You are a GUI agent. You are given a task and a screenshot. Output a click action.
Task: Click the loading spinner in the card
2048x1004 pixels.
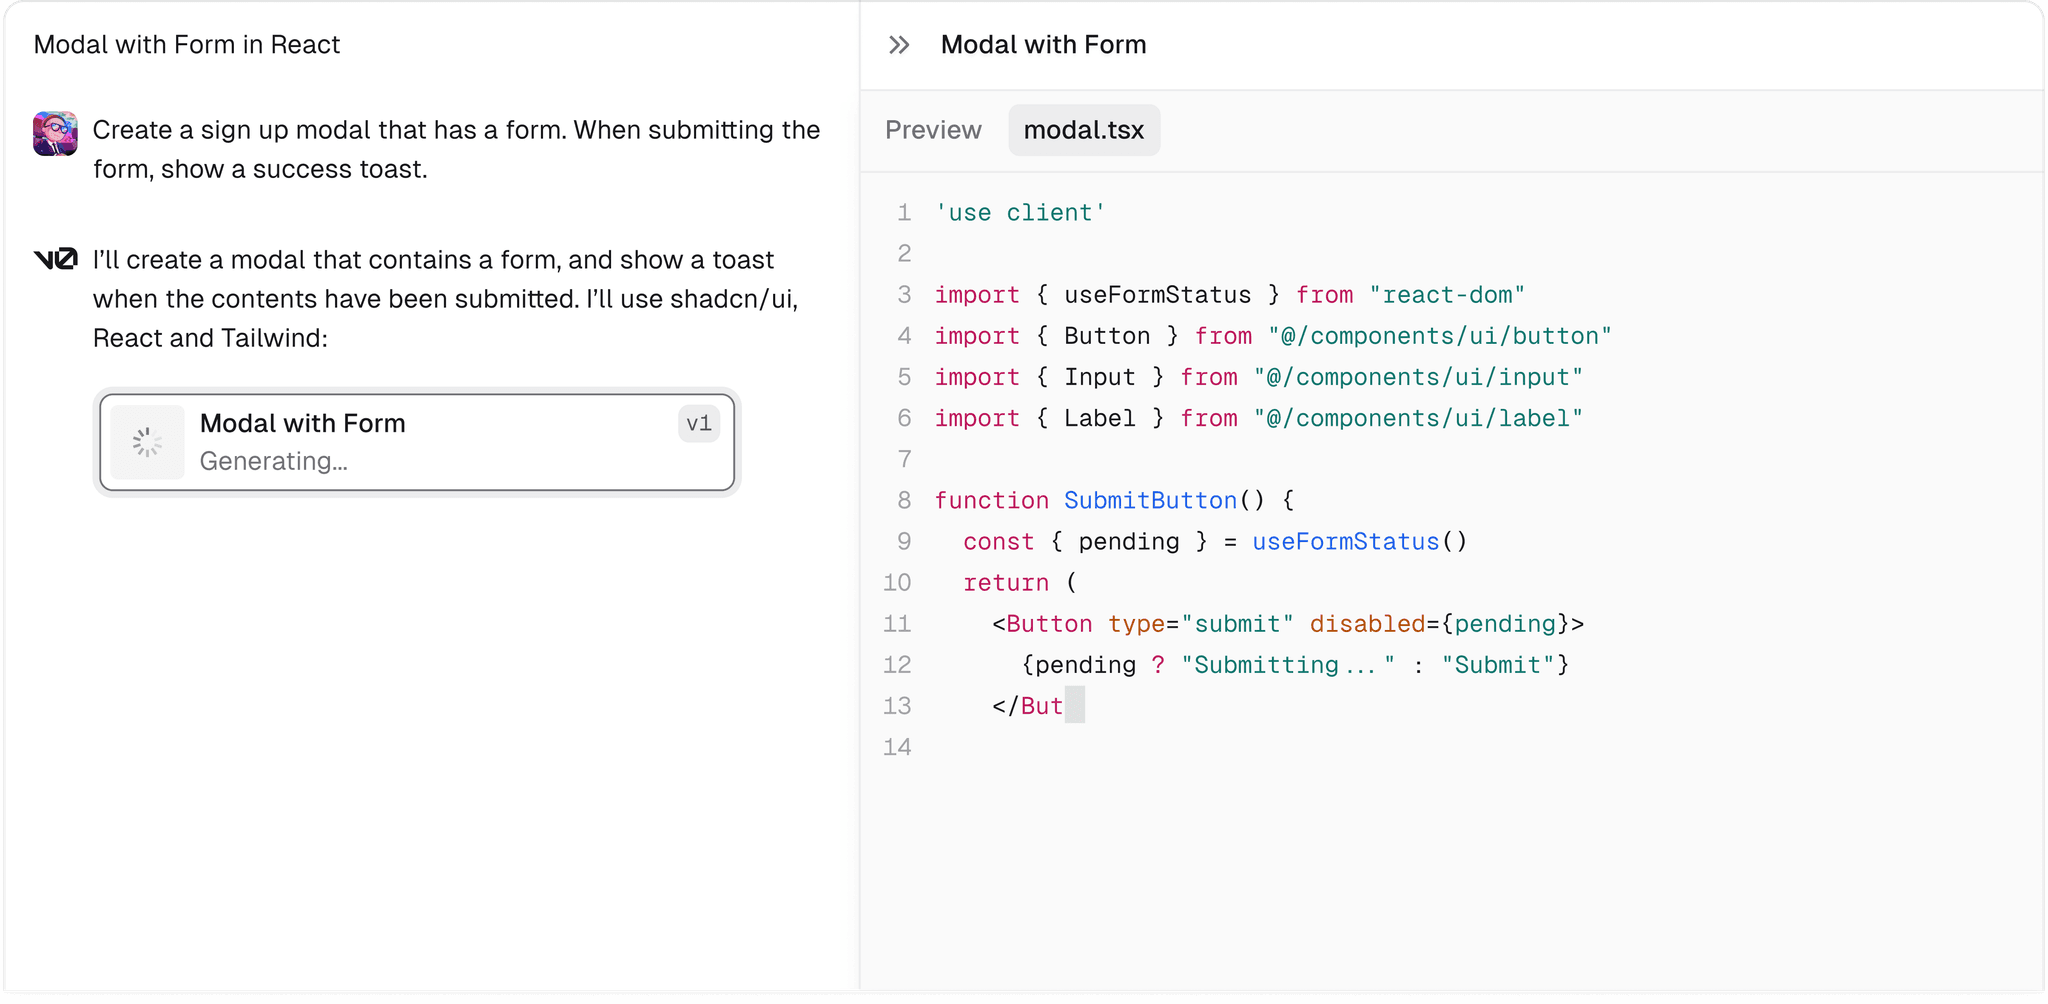point(147,442)
